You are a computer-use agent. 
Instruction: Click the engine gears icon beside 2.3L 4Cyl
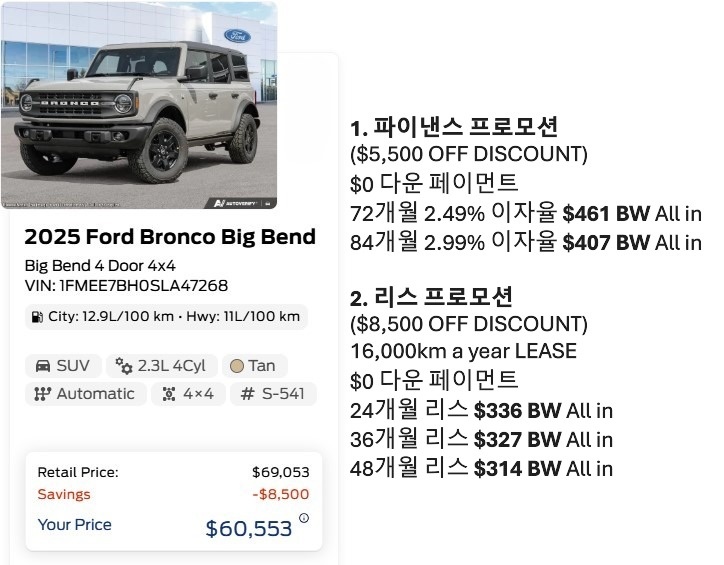pos(124,366)
